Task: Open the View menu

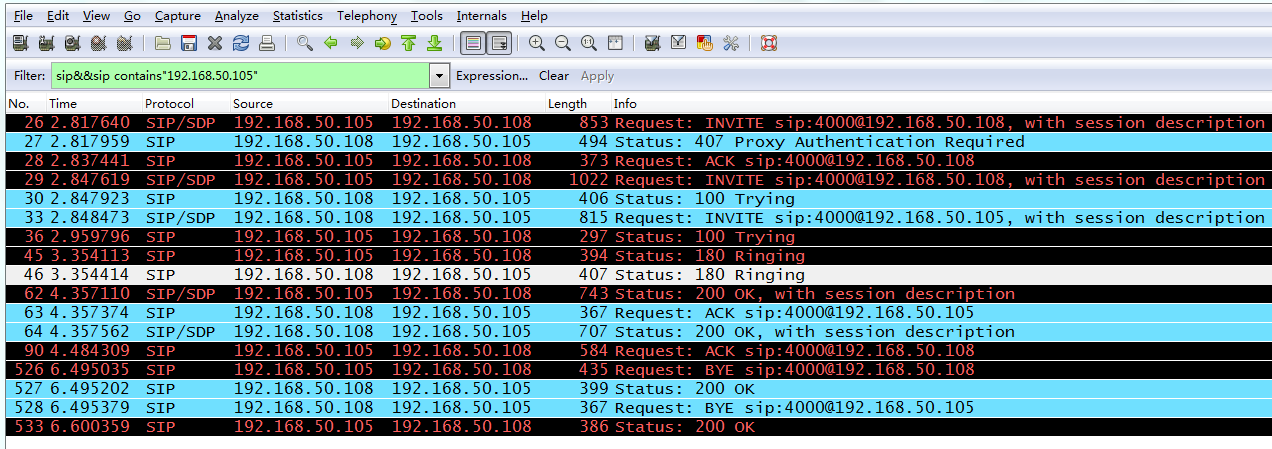Action: coord(97,16)
